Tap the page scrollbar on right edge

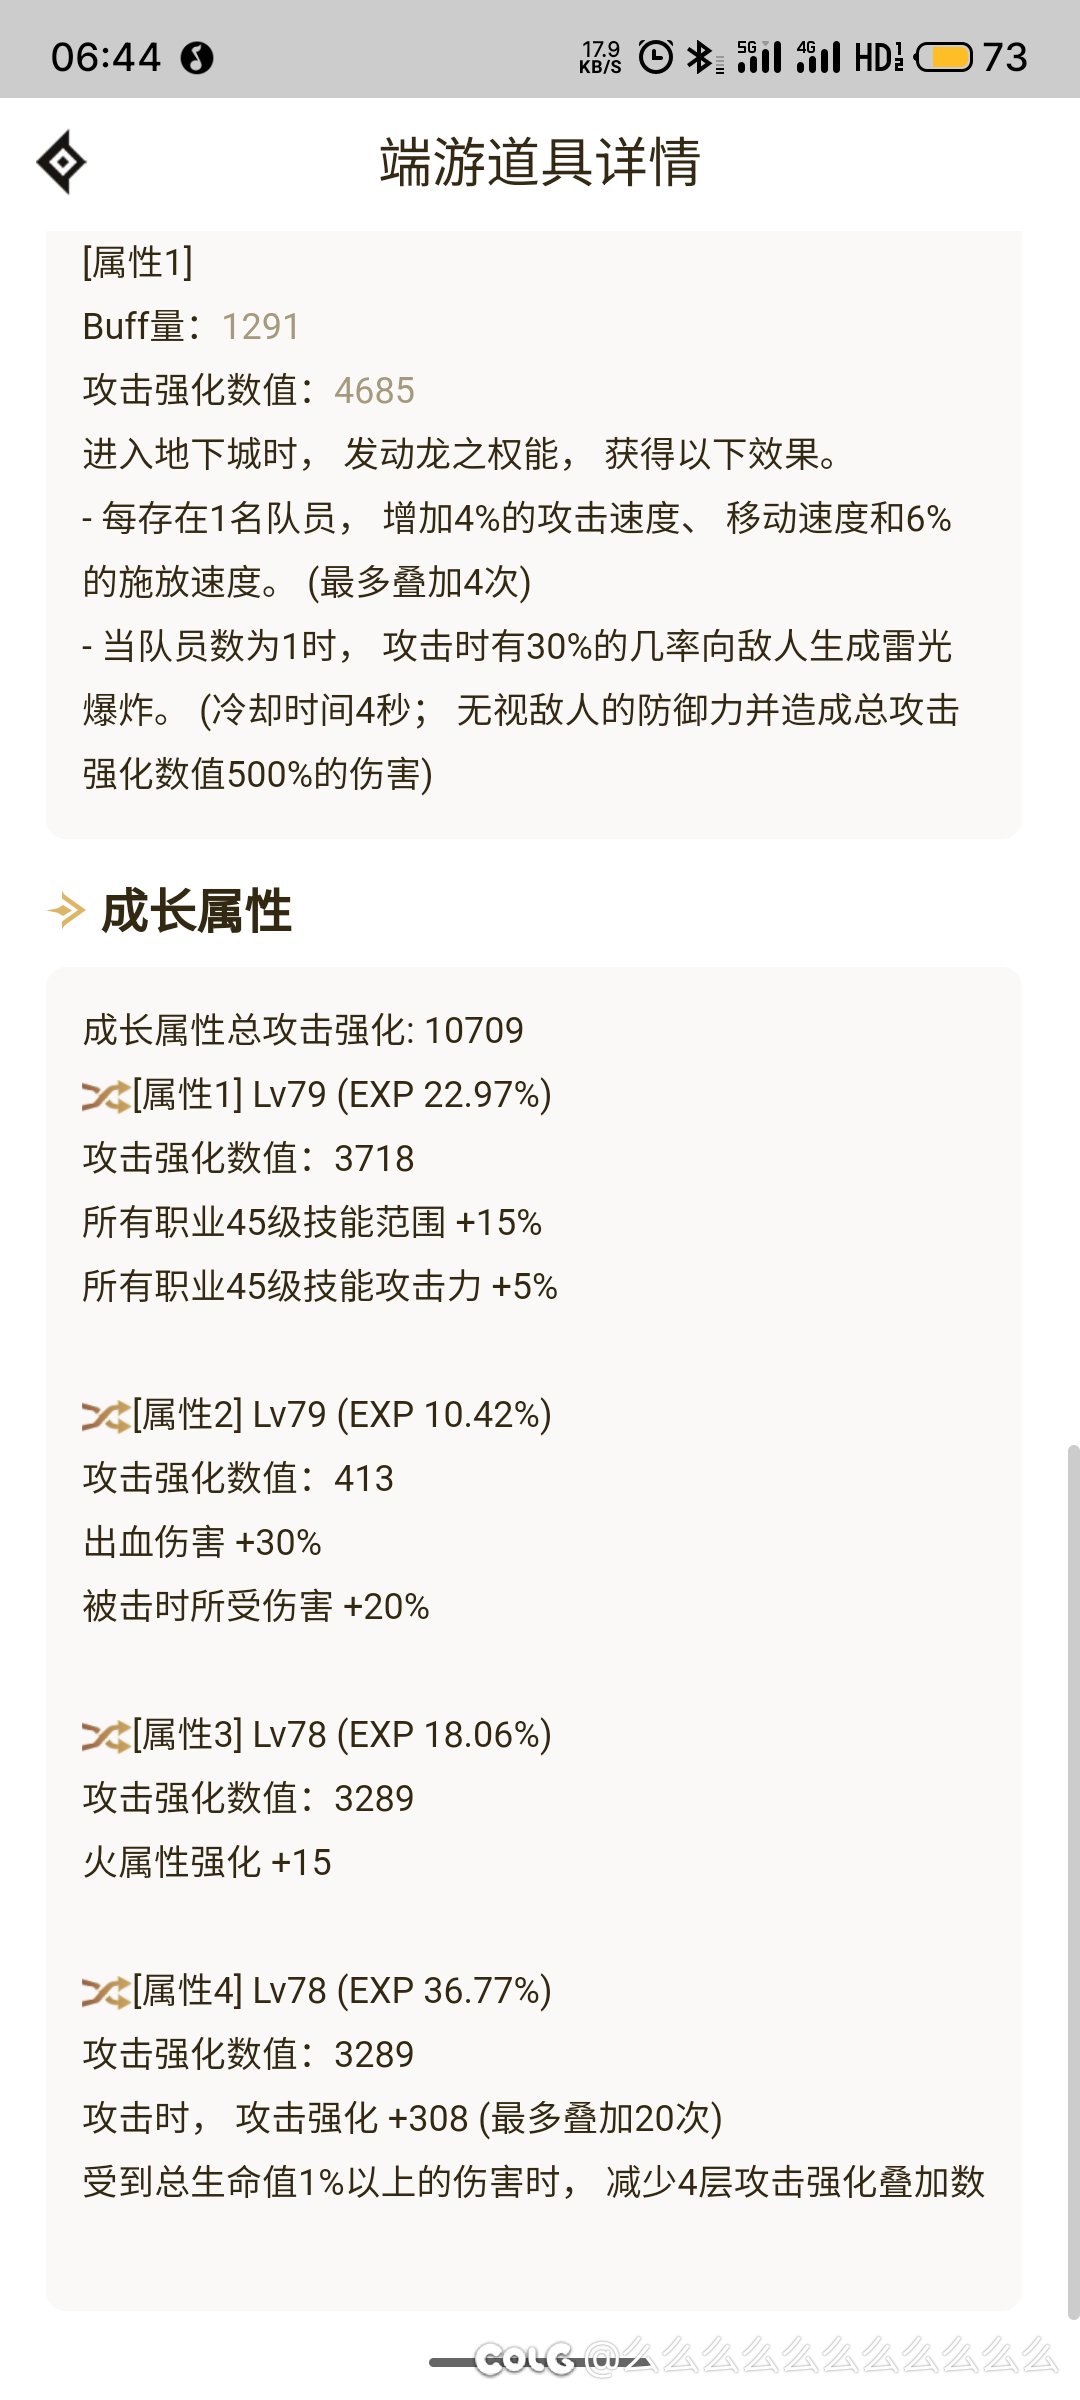pos(1073,1880)
